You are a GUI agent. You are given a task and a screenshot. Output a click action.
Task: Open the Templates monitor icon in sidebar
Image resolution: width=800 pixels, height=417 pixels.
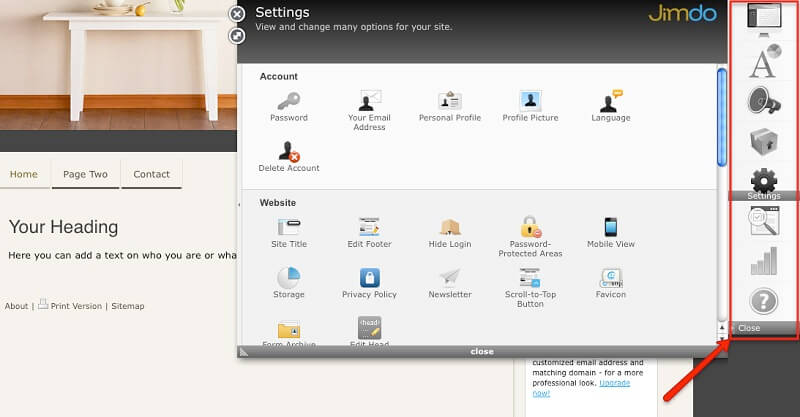764,19
